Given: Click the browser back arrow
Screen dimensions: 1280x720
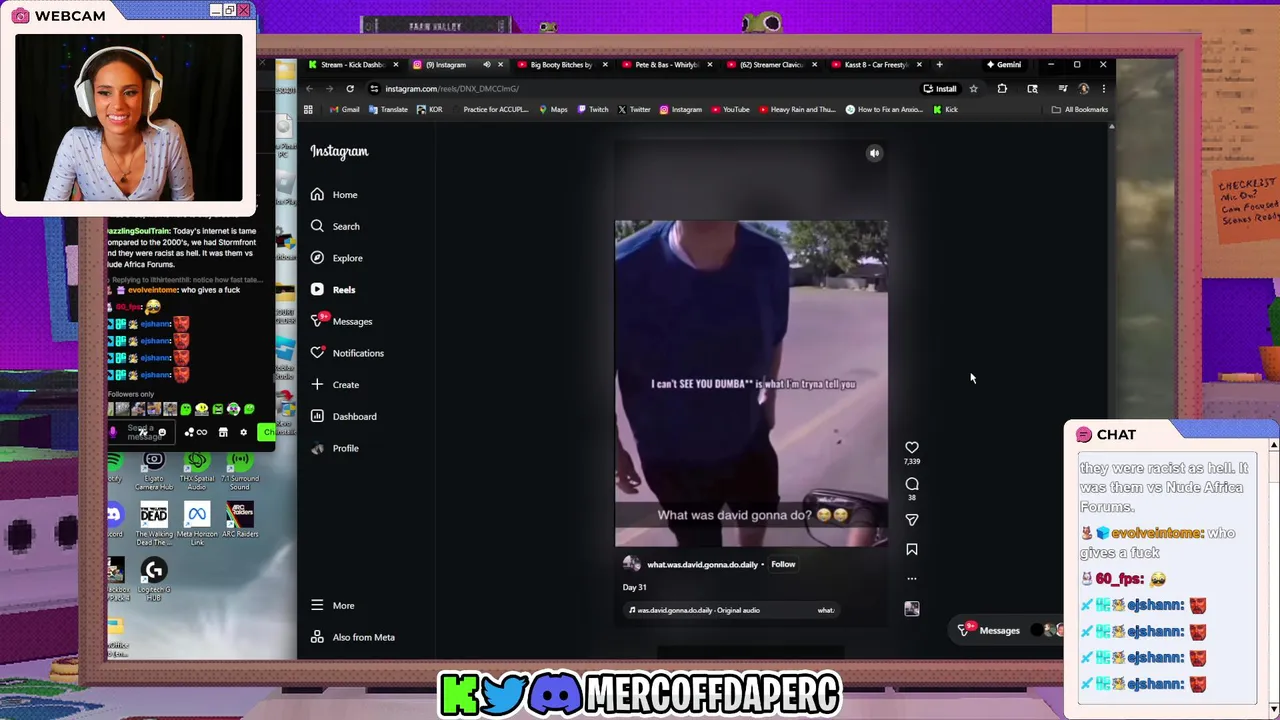Looking at the screenshot, I should coord(309,89).
